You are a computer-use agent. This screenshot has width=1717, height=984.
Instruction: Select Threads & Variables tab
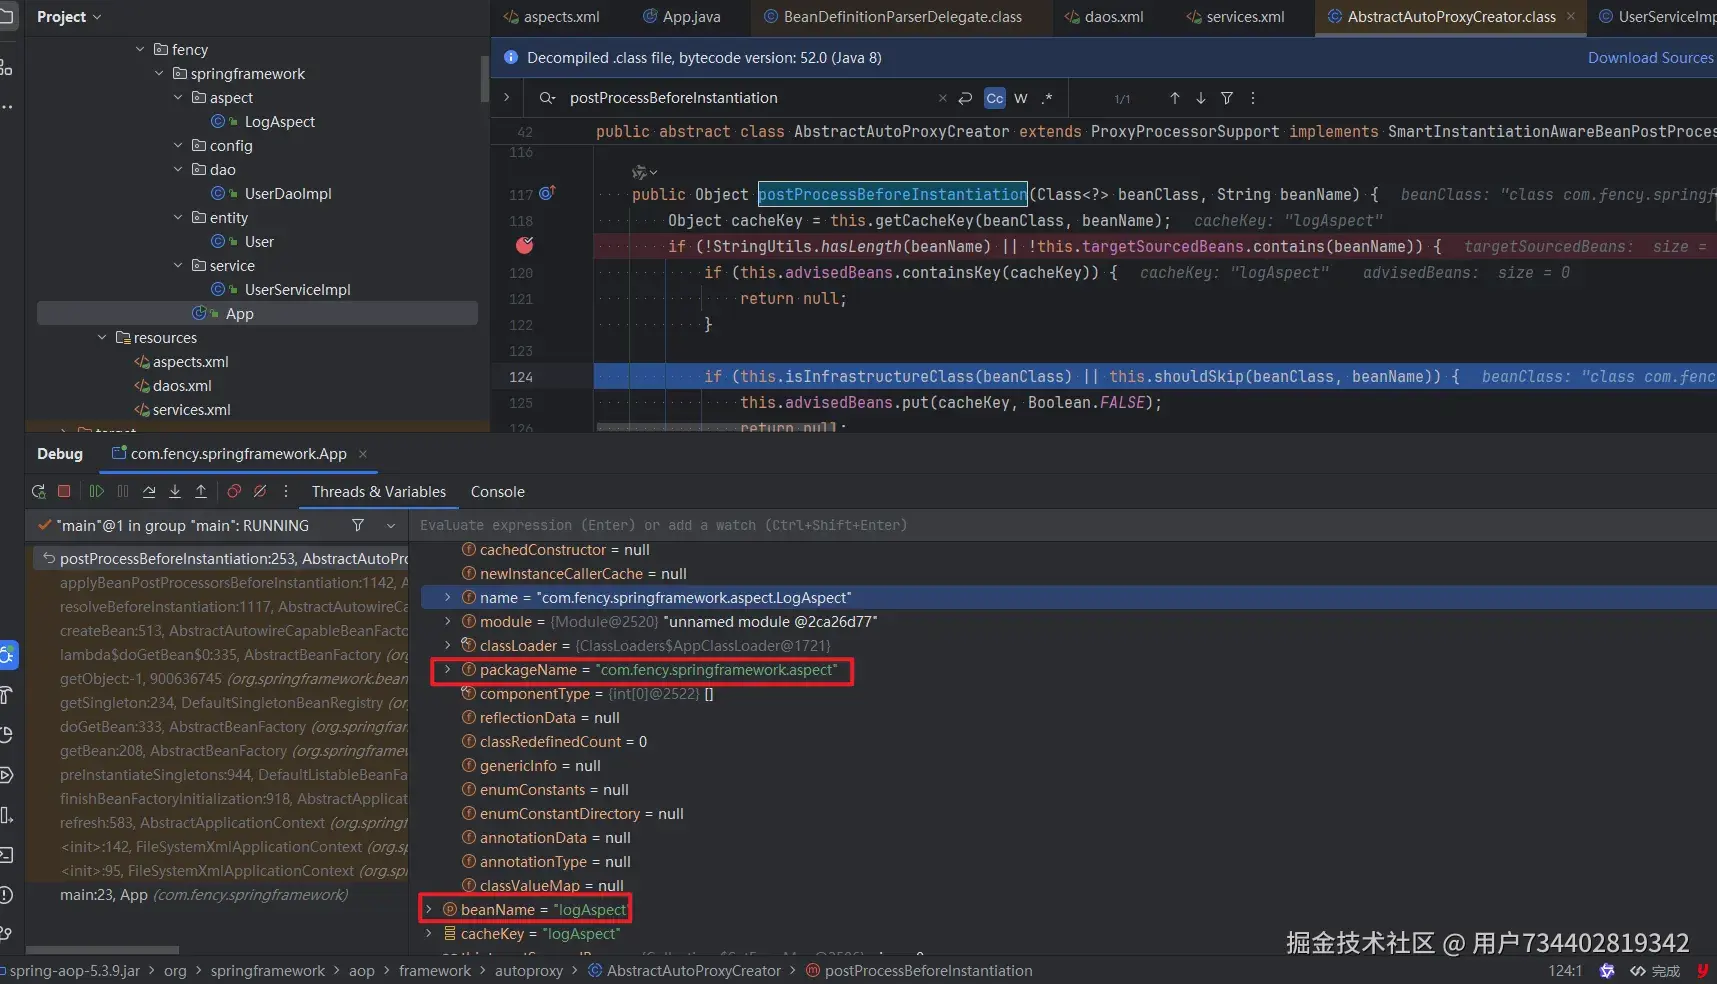click(379, 492)
